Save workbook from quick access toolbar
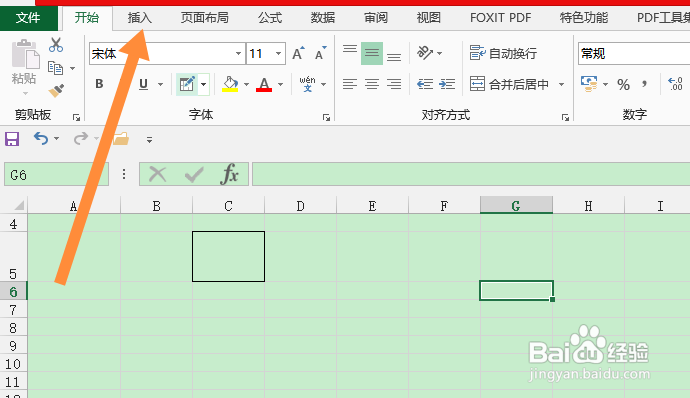690x398 pixels. 12,139
